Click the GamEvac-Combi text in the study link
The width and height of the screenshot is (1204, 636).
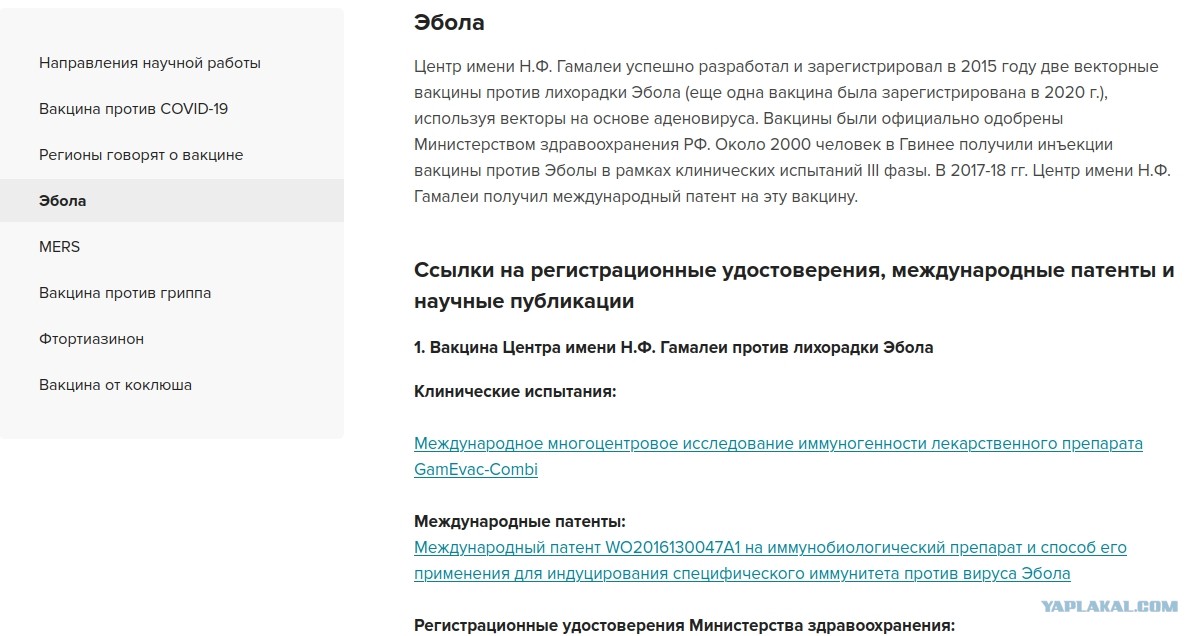coord(476,469)
